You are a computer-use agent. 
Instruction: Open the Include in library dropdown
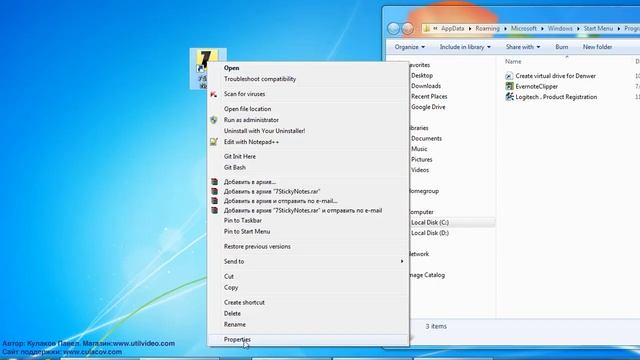pos(465,47)
